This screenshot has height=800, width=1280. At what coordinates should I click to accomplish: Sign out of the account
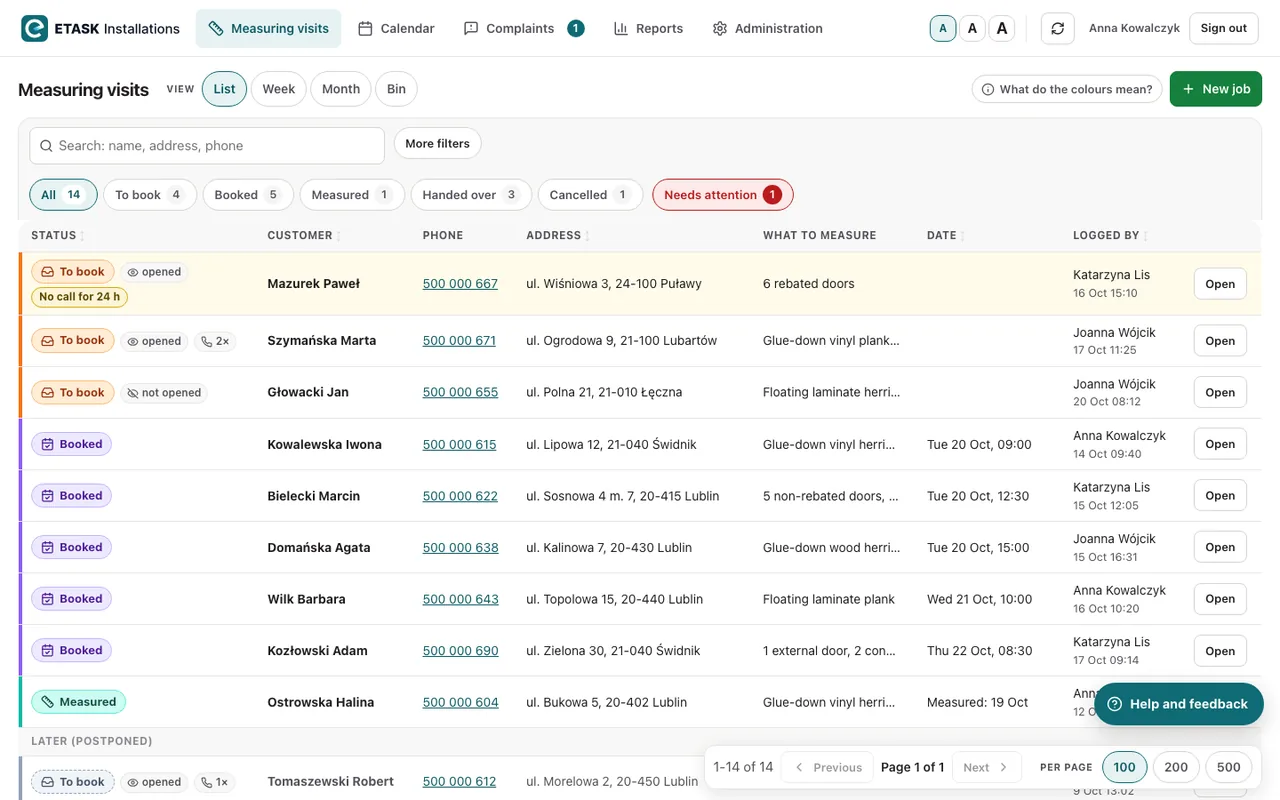pos(1224,28)
